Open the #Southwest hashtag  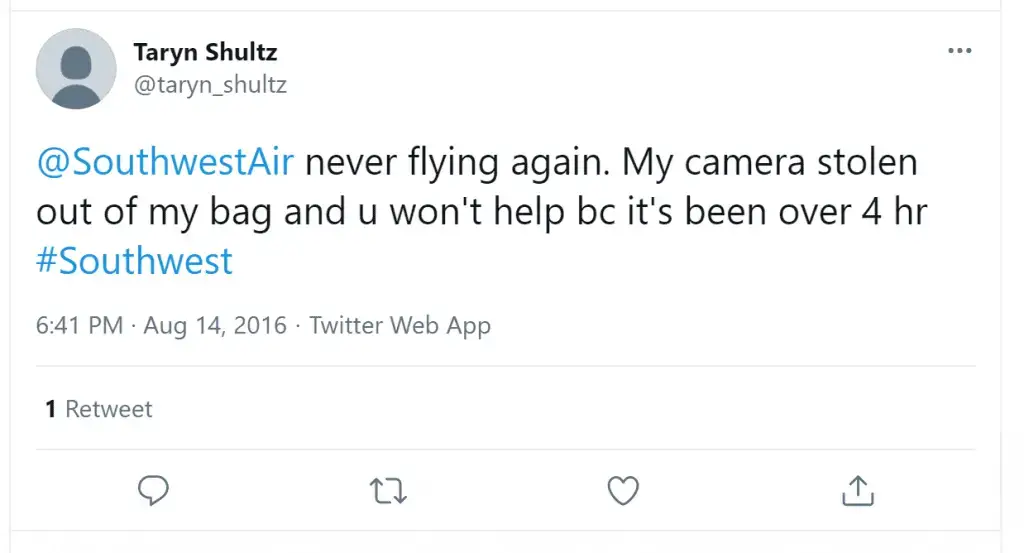tap(134, 261)
